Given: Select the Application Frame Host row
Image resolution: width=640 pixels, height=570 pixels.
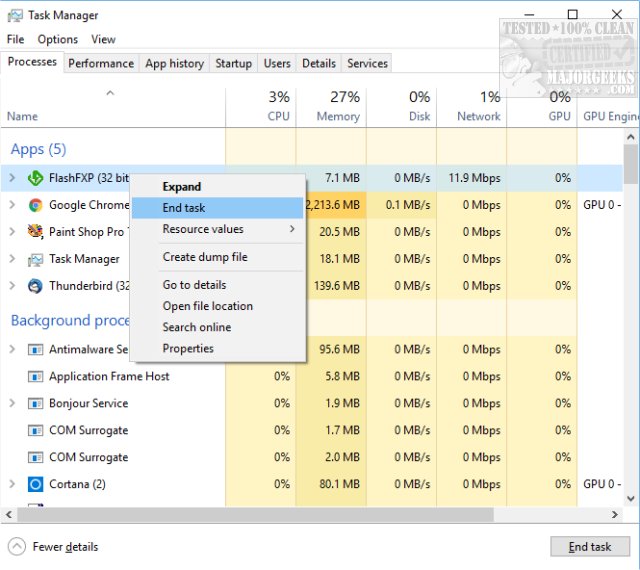Looking at the screenshot, I should (x=312, y=376).
